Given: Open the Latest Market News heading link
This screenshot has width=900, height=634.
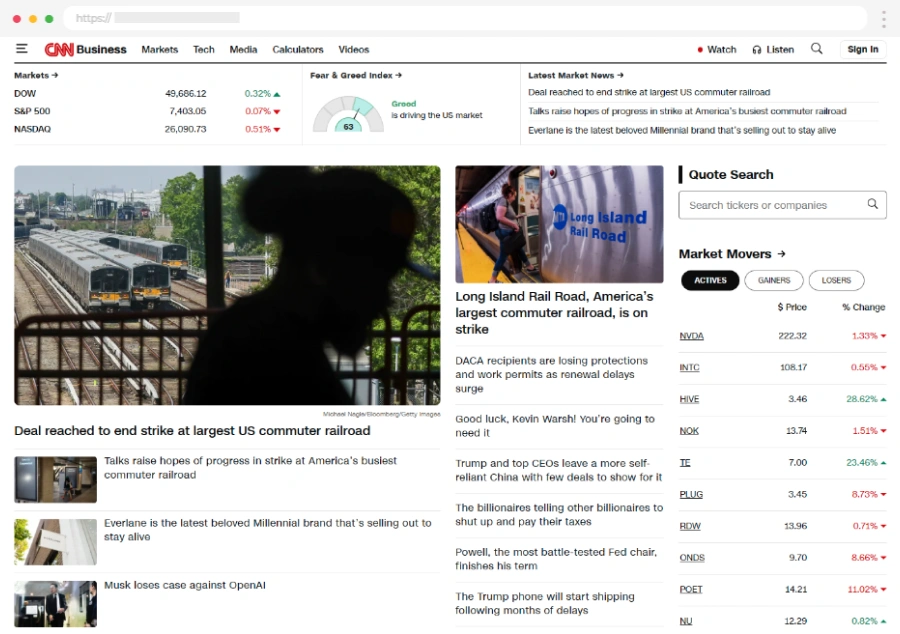Looking at the screenshot, I should click(x=576, y=75).
